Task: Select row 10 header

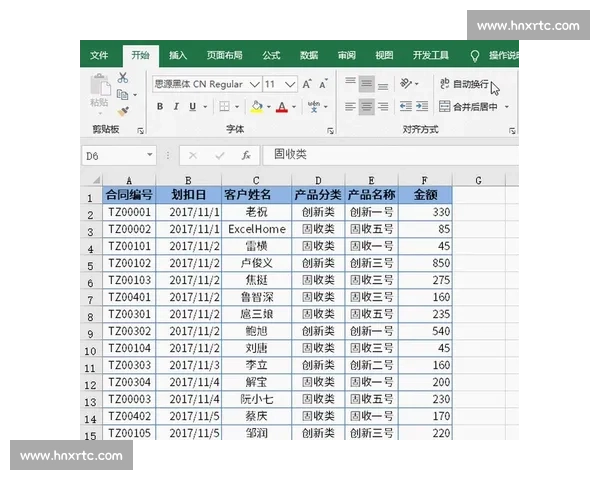Action: click(x=91, y=351)
